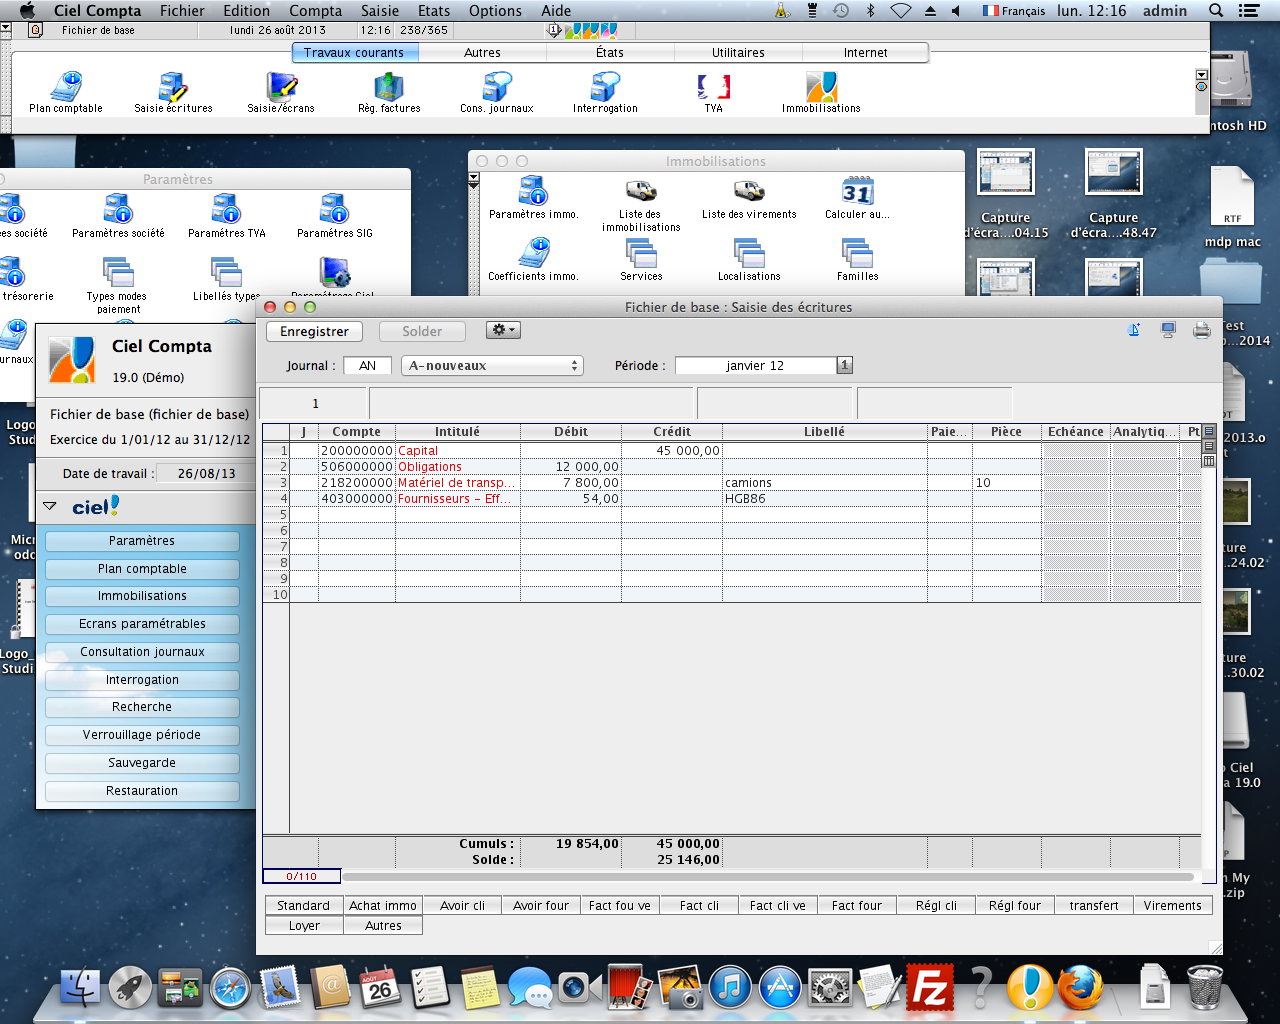Click Immobilisations button in side panel
Viewport: 1280px width, 1024px height.
[142, 596]
